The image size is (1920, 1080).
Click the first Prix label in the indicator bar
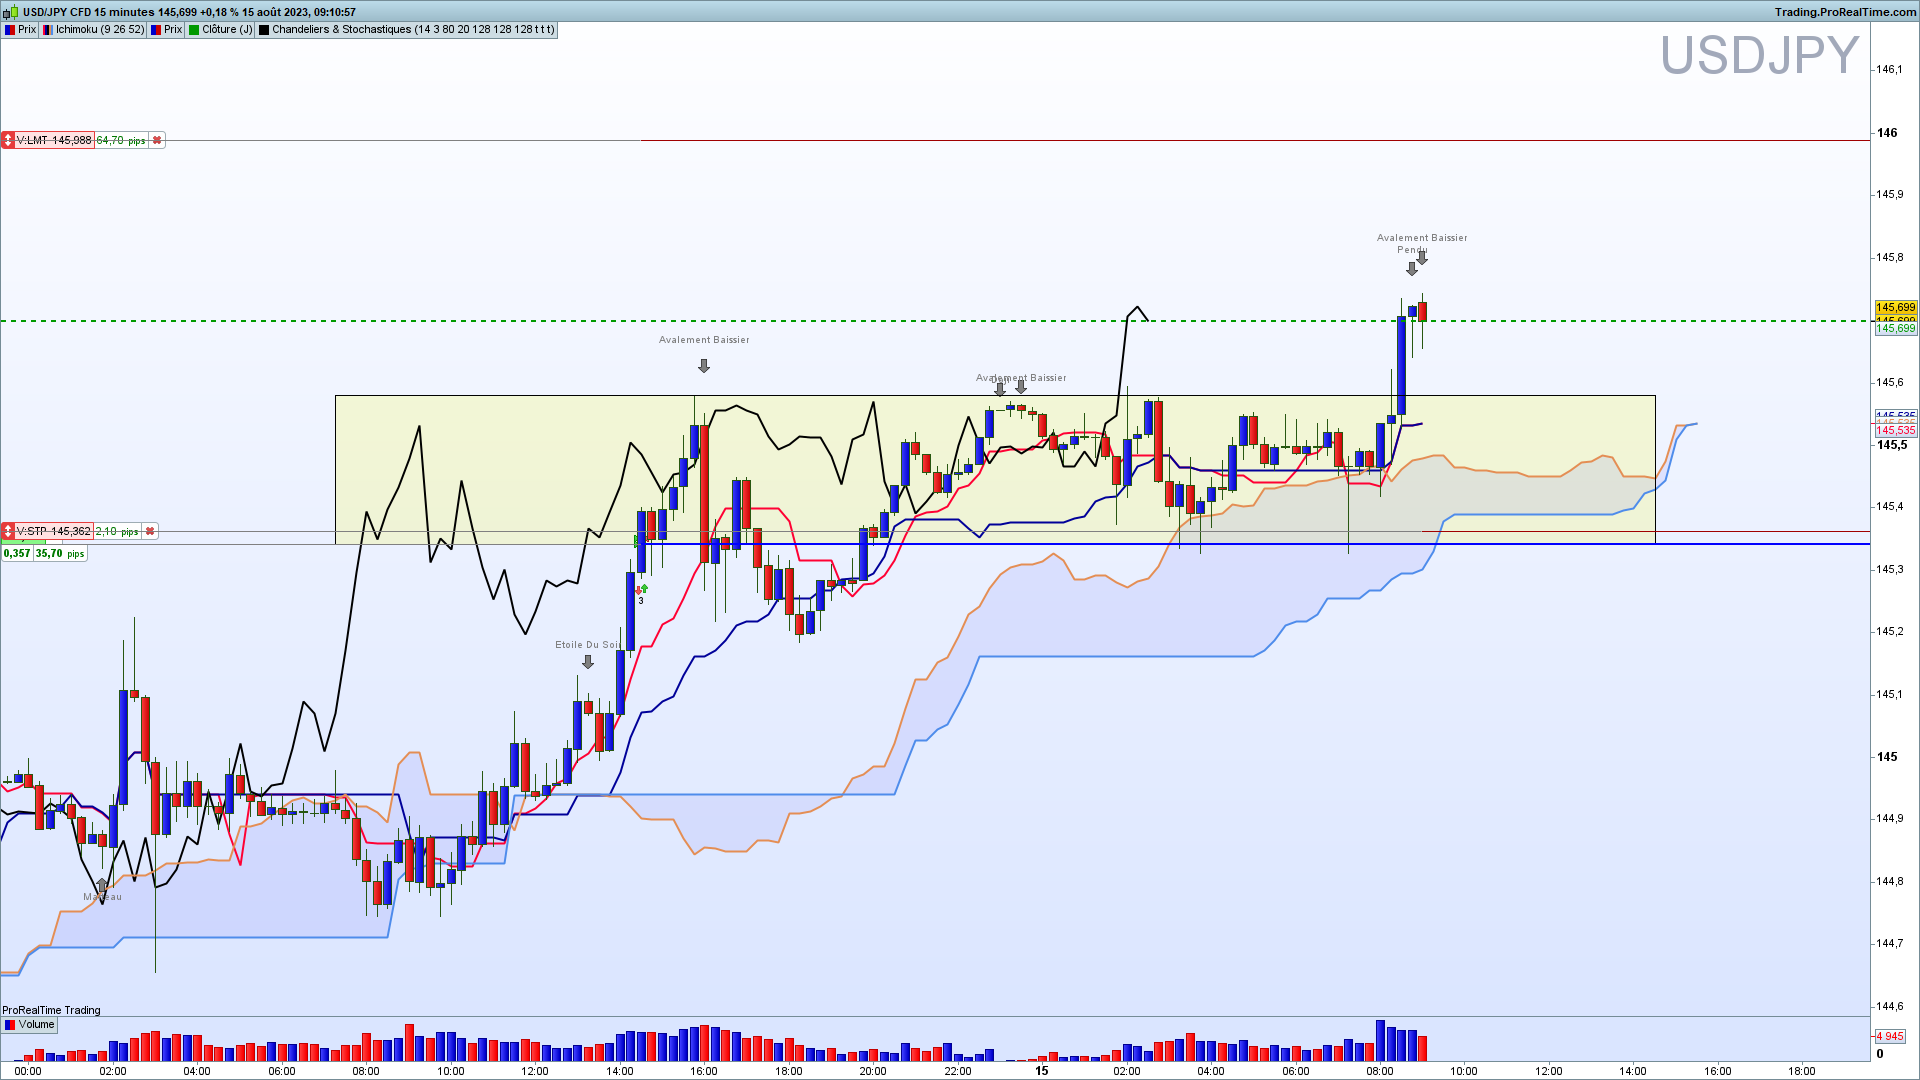(20, 30)
